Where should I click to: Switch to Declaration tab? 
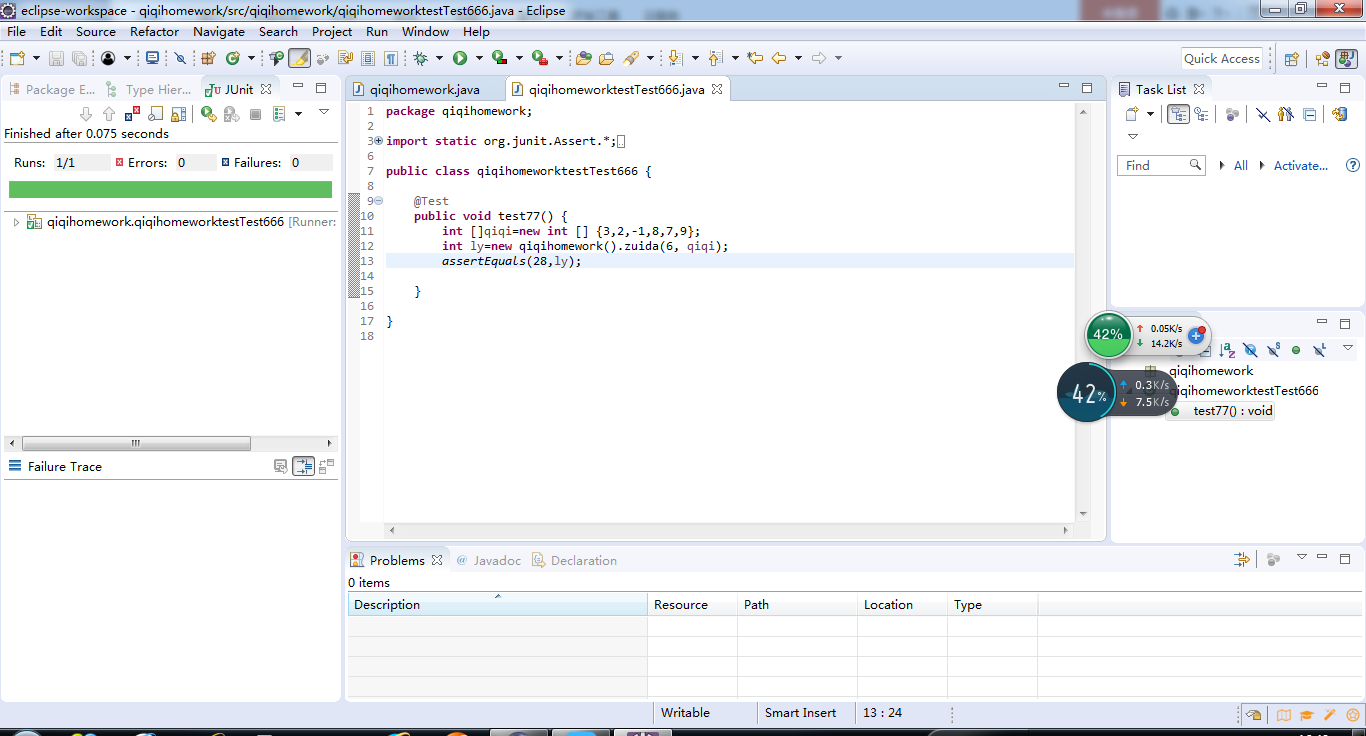coord(574,560)
